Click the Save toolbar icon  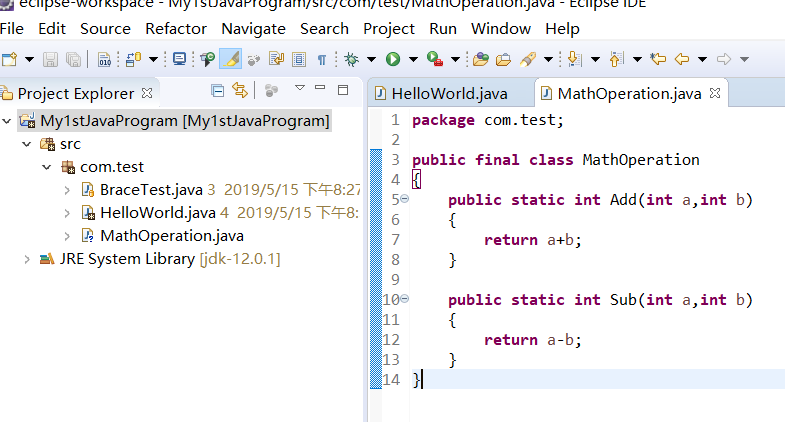pyautogui.click(x=50, y=59)
